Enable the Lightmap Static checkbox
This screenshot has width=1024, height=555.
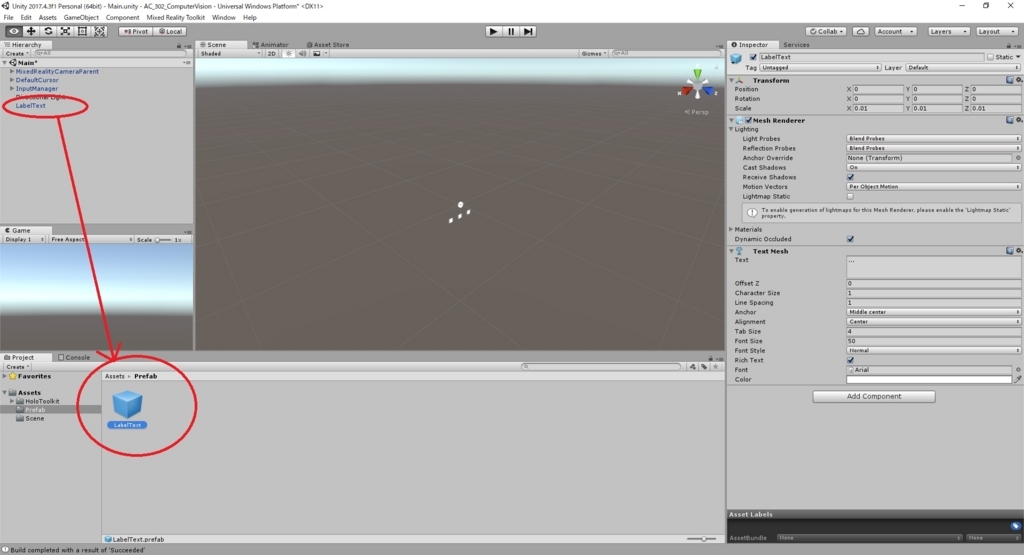tap(850, 197)
